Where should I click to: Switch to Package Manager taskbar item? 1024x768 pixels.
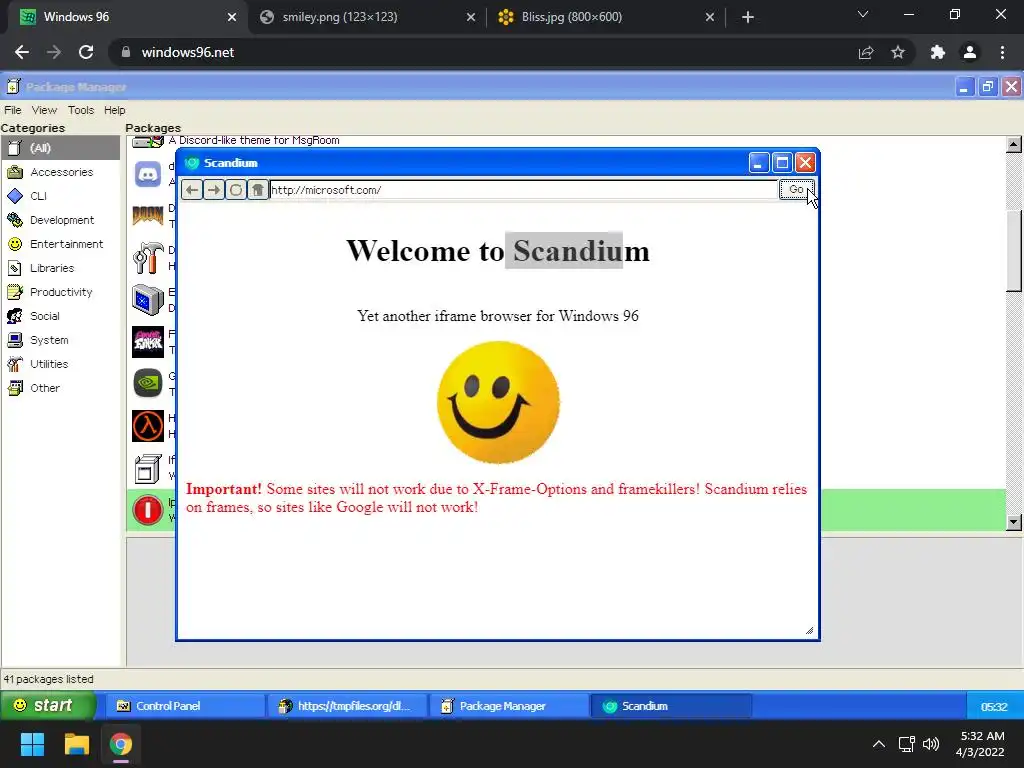(509, 706)
